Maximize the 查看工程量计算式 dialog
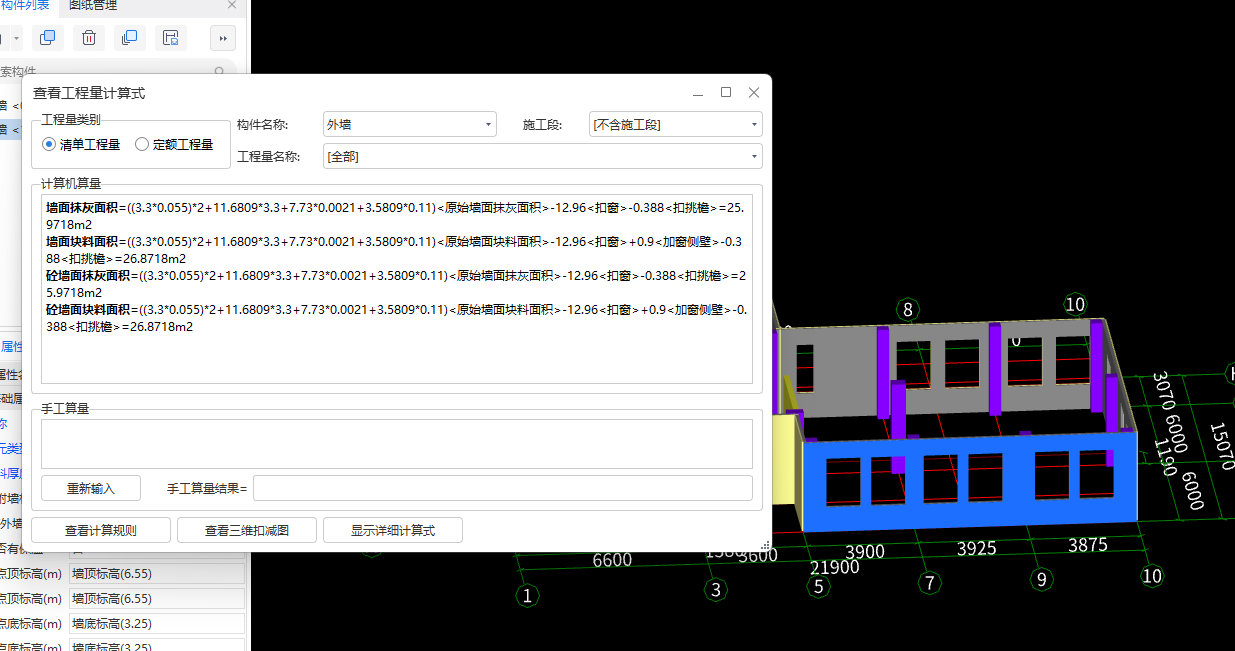The image size is (1235, 651). (726, 92)
